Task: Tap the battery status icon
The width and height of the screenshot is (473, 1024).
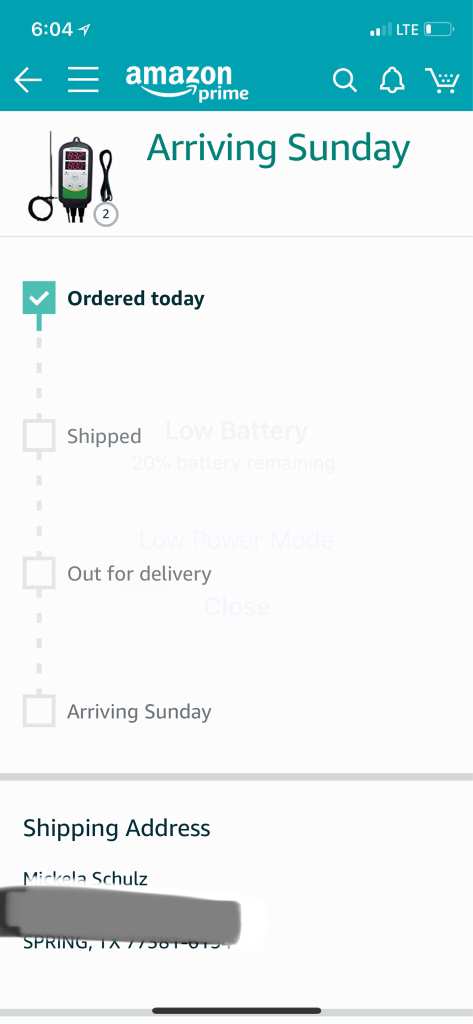Action: coord(438,29)
